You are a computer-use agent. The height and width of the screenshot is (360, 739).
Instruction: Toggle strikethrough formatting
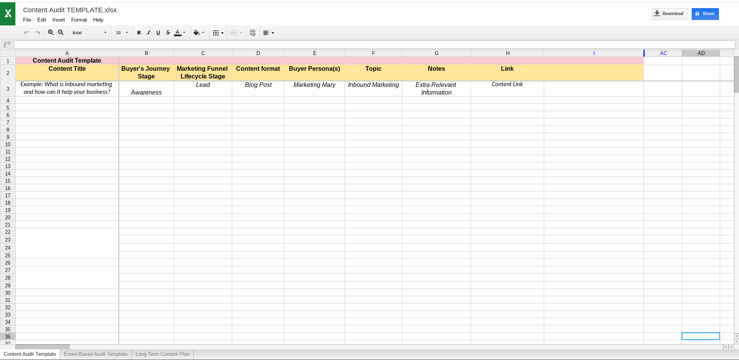click(x=168, y=33)
